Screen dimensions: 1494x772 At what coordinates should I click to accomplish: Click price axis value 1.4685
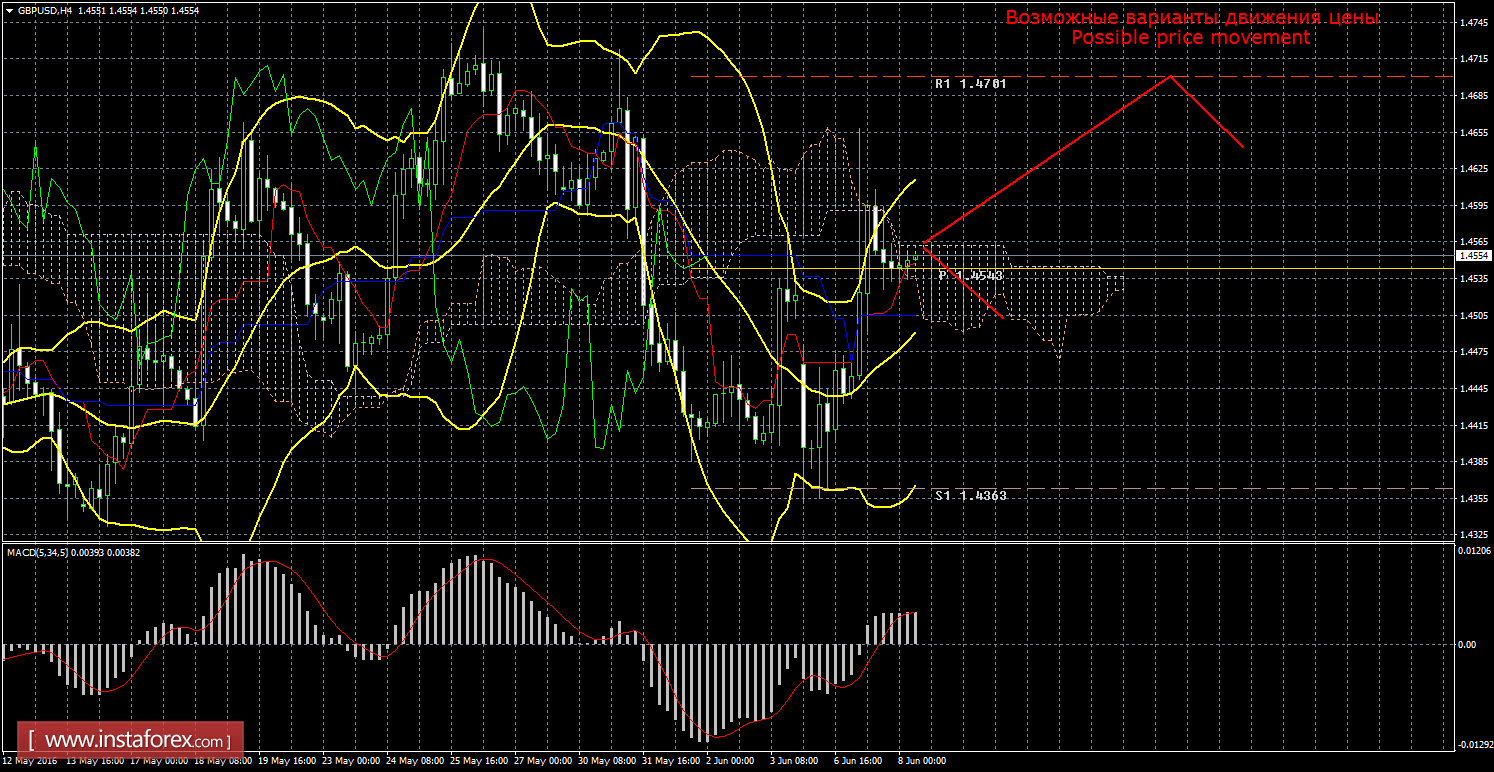click(1472, 97)
